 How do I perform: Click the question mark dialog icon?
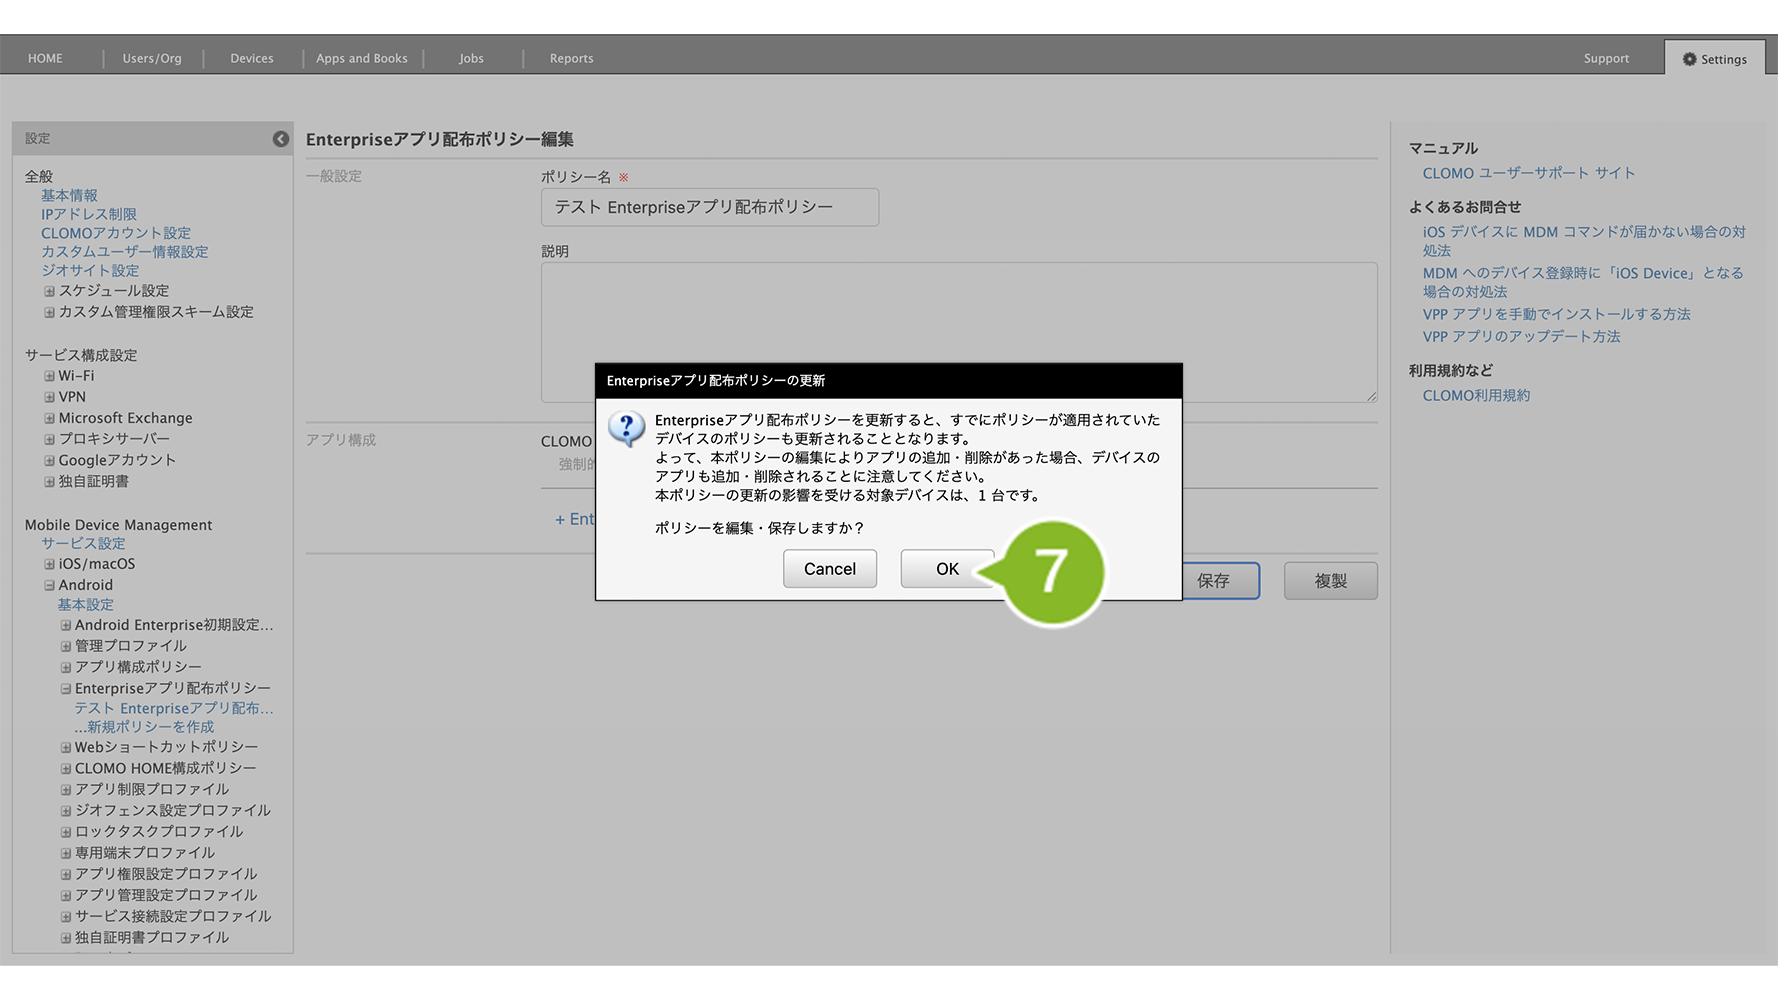[x=627, y=428]
